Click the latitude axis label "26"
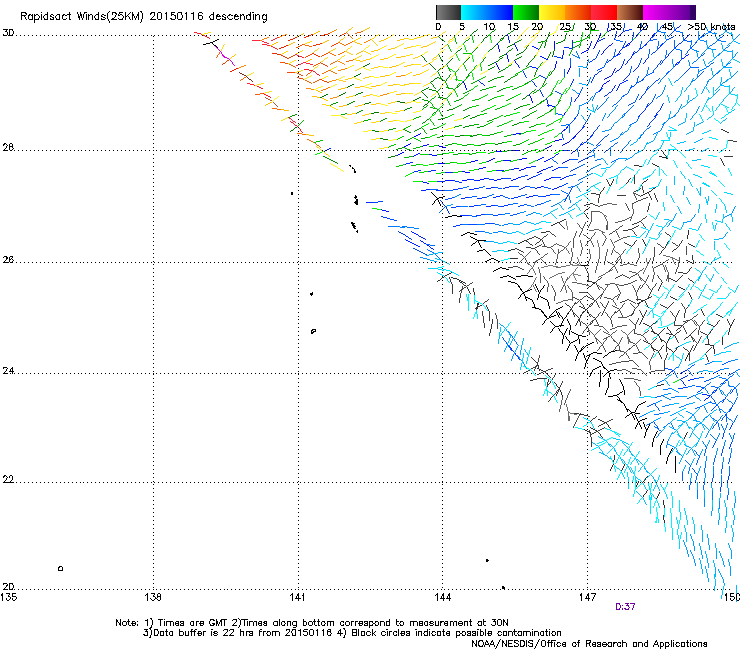 click(8, 260)
